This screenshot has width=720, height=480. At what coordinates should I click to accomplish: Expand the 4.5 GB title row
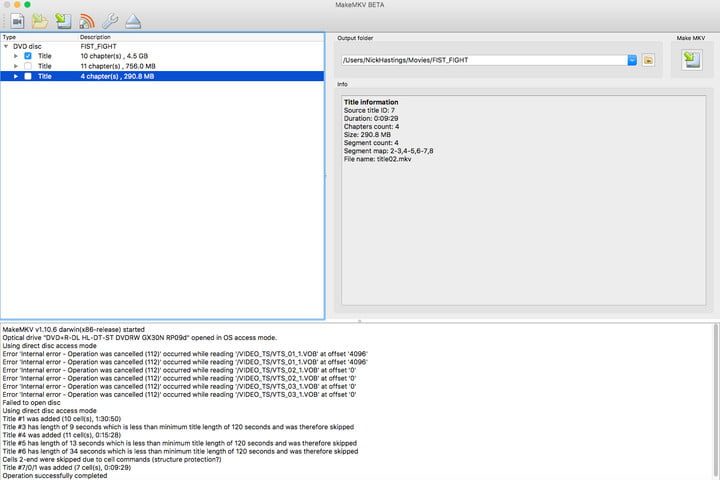(x=16, y=56)
